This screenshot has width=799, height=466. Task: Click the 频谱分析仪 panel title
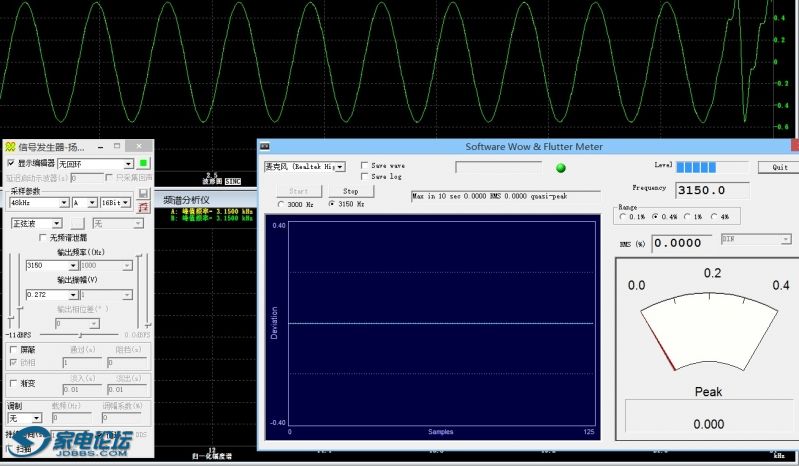[x=187, y=200]
